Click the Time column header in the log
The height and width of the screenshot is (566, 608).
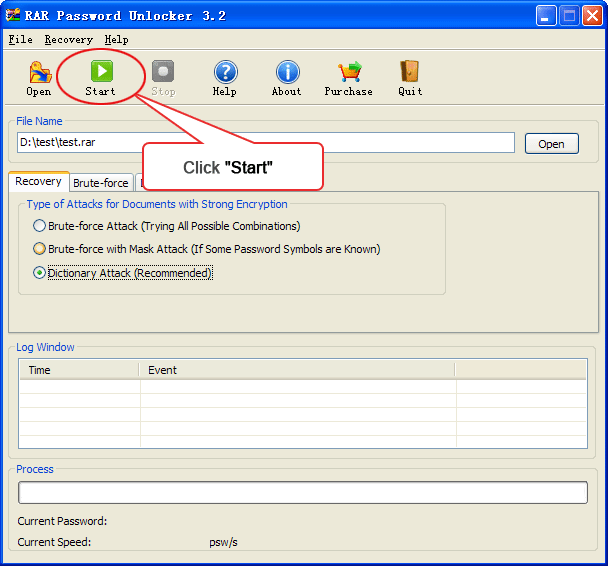[79, 370]
